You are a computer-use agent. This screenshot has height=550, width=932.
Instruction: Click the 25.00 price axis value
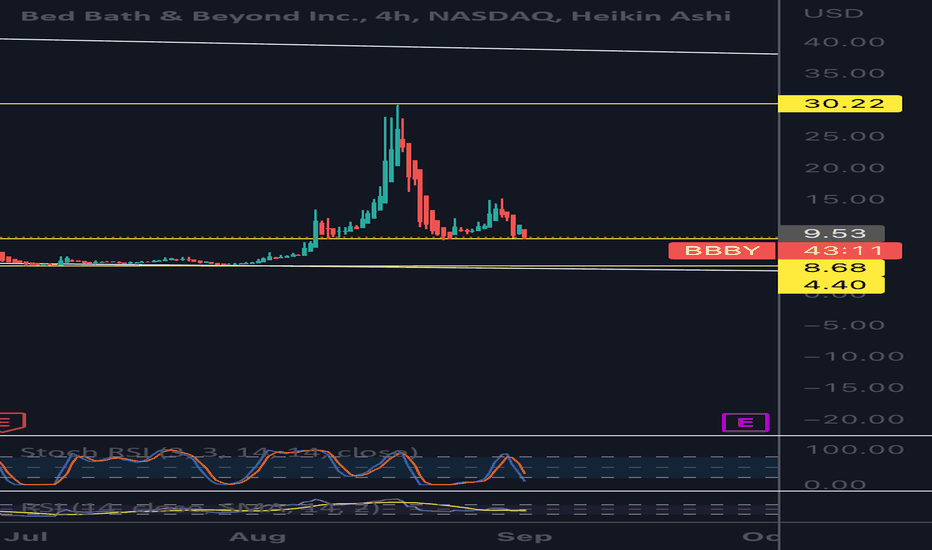(844, 137)
